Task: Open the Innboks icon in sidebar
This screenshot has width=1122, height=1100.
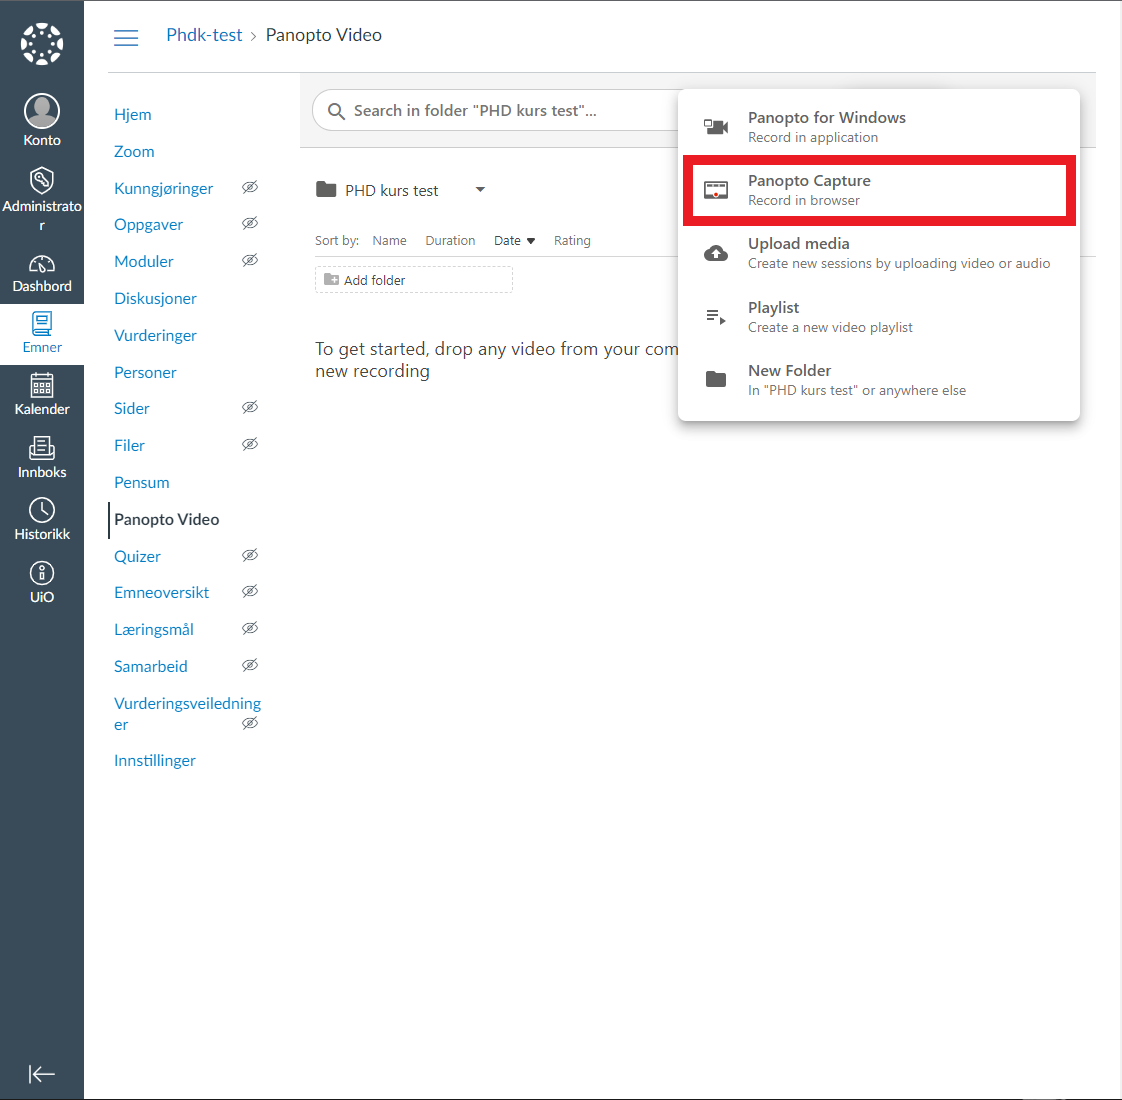Action: pyautogui.click(x=42, y=448)
